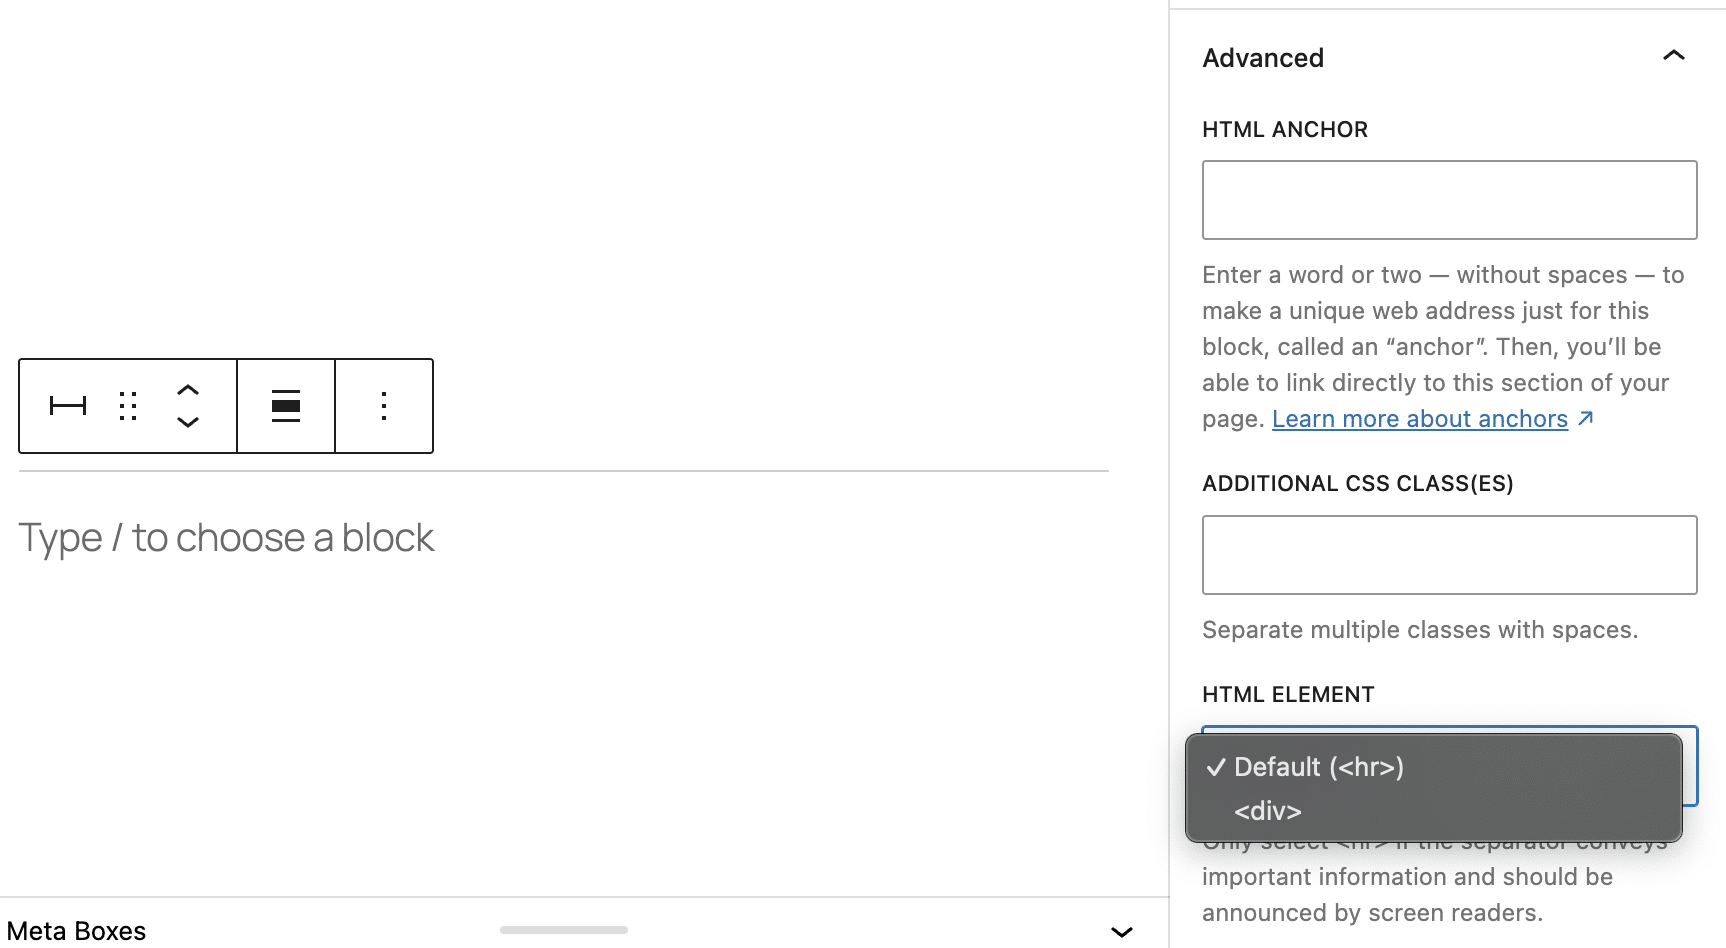
Task: Click the drag dots to reposition the block
Action: 127,406
